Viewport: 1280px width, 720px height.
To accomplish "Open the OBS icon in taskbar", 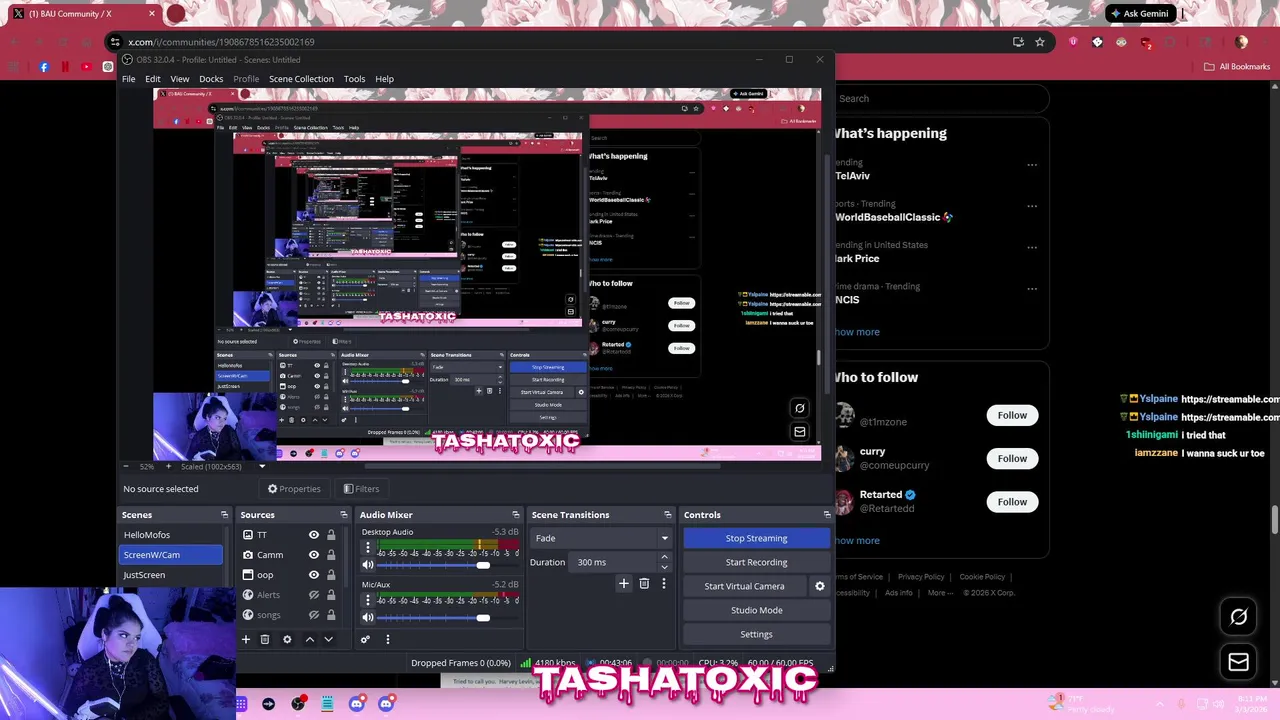I will (298, 704).
